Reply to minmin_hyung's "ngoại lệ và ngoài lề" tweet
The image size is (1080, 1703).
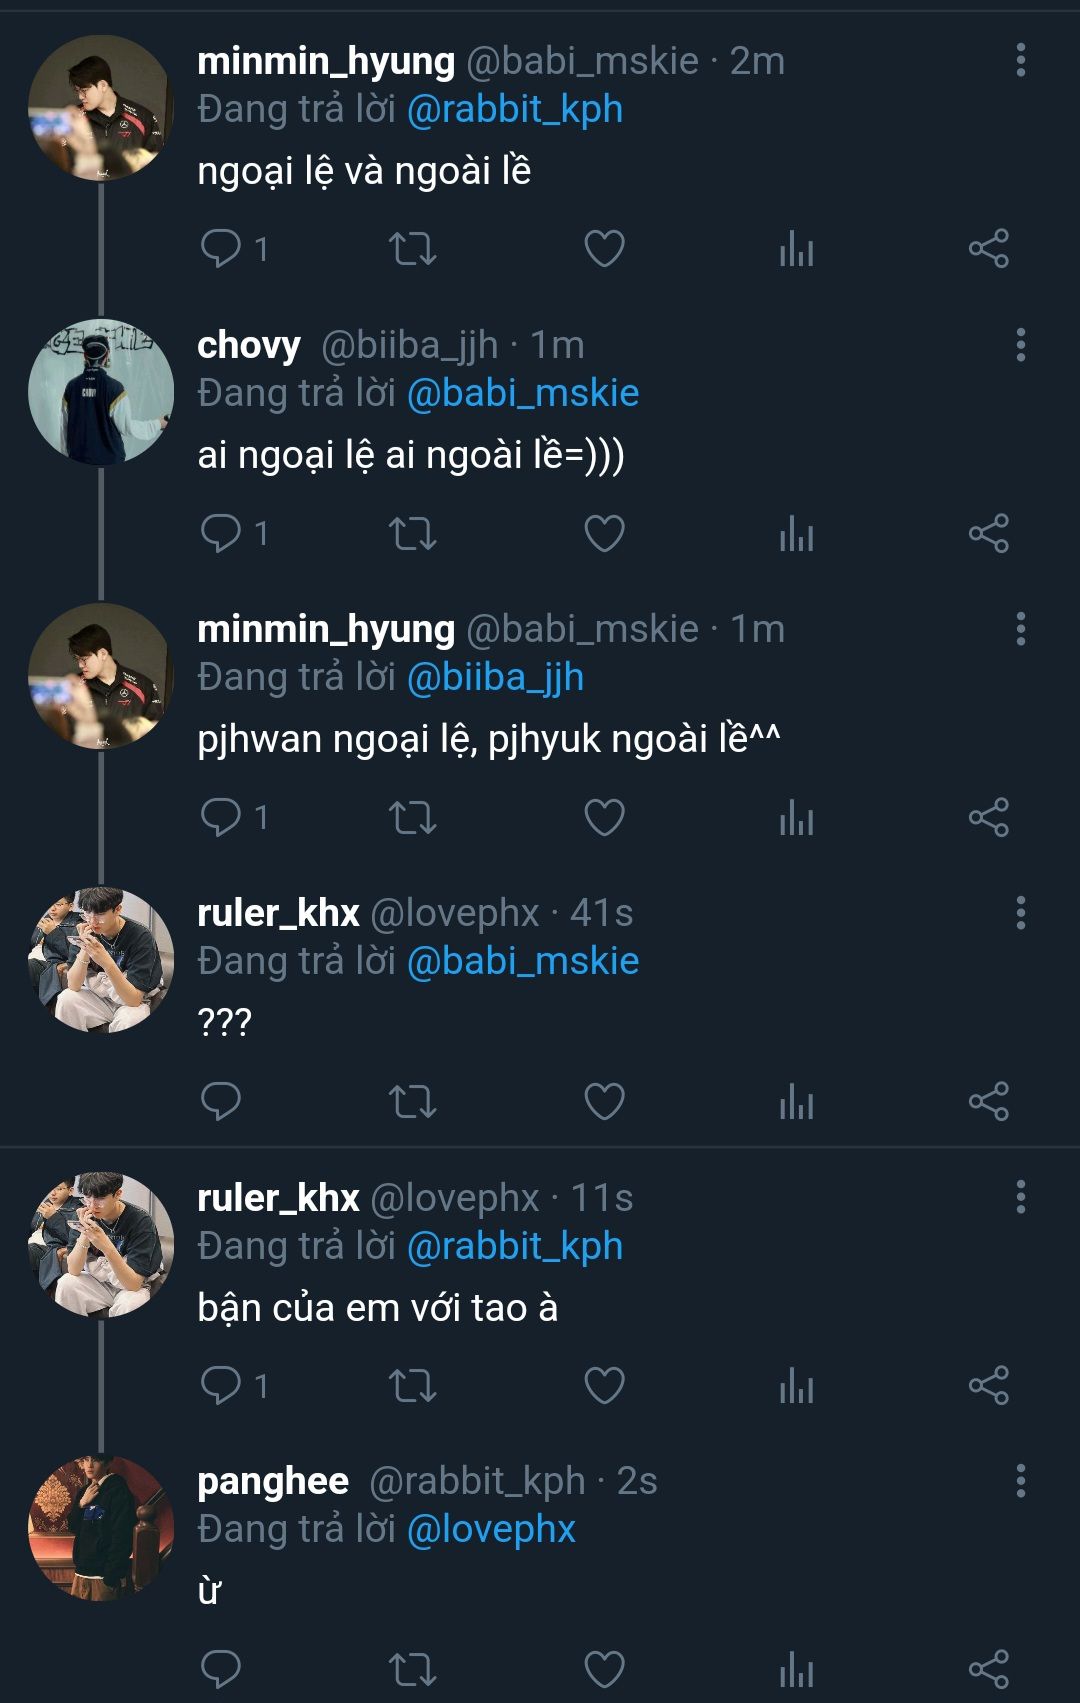coord(221,248)
